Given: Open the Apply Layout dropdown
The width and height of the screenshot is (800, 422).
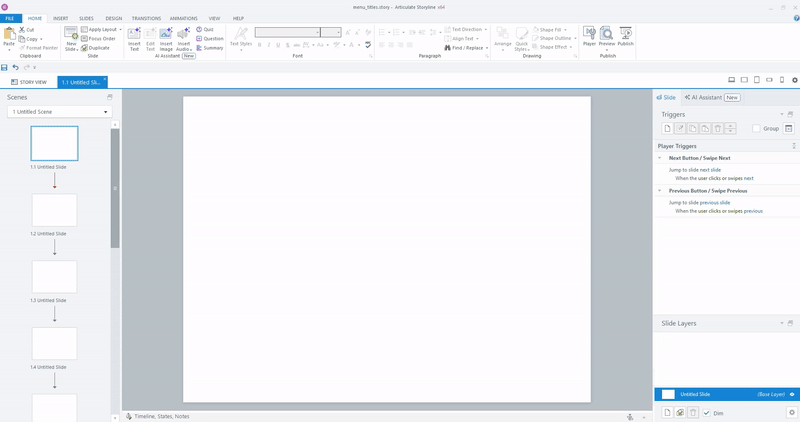Looking at the screenshot, I should pyautogui.click(x=102, y=30).
